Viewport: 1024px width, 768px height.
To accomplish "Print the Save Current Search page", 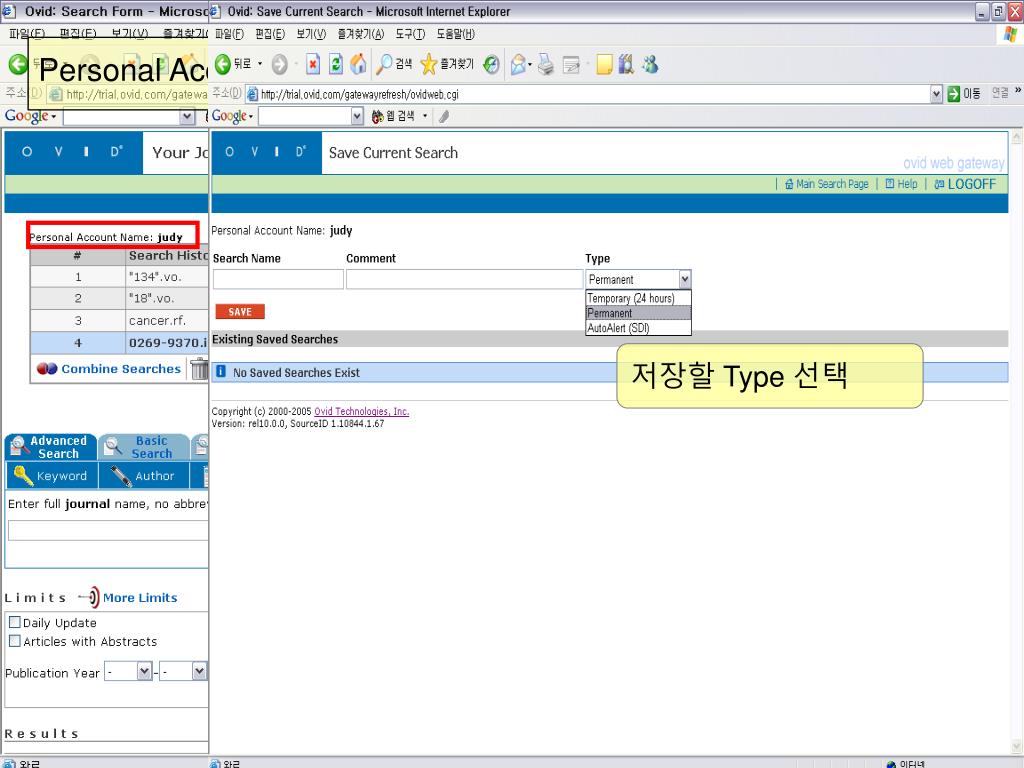I will [546, 64].
